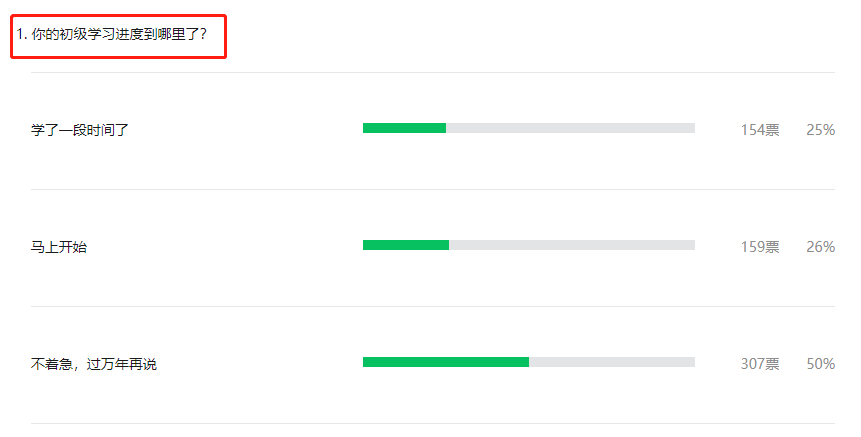Screen dimensions: 861x437
Task: Click the 25% percentage label
Action: pyautogui.click(x=820, y=130)
